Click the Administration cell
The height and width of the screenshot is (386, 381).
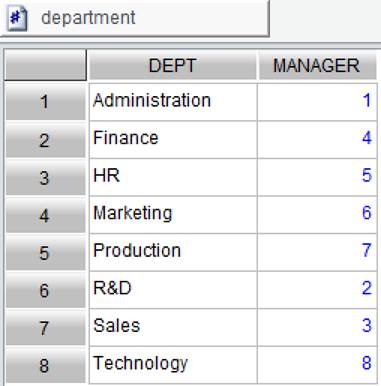(x=173, y=102)
